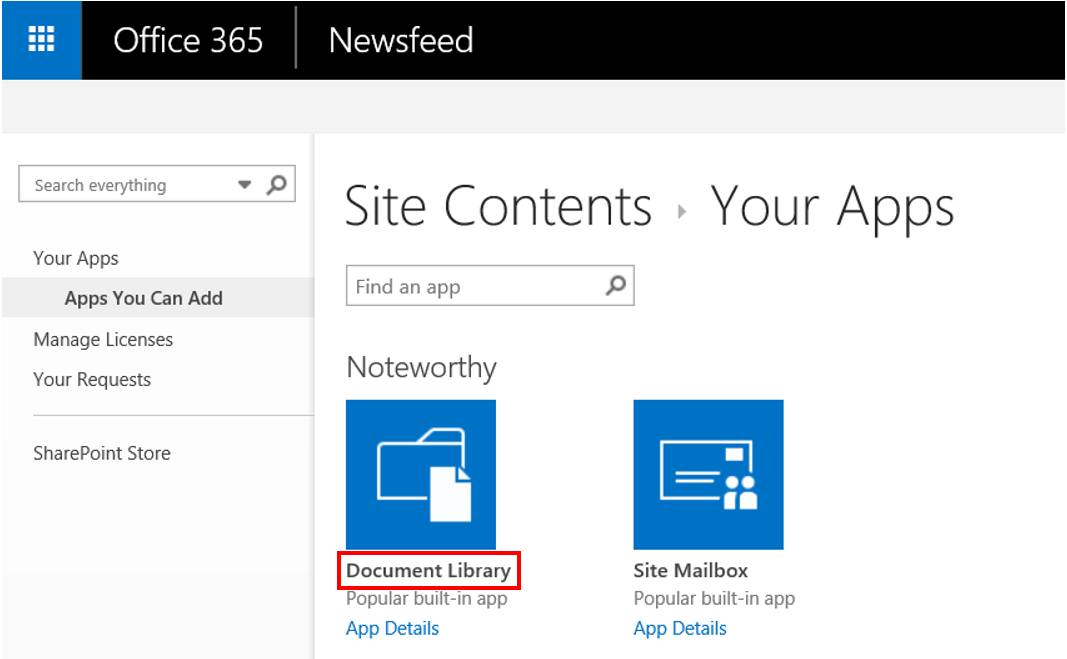1067x659 pixels.
Task: Expand the Search everything scope dropdown
Action: 245,184
